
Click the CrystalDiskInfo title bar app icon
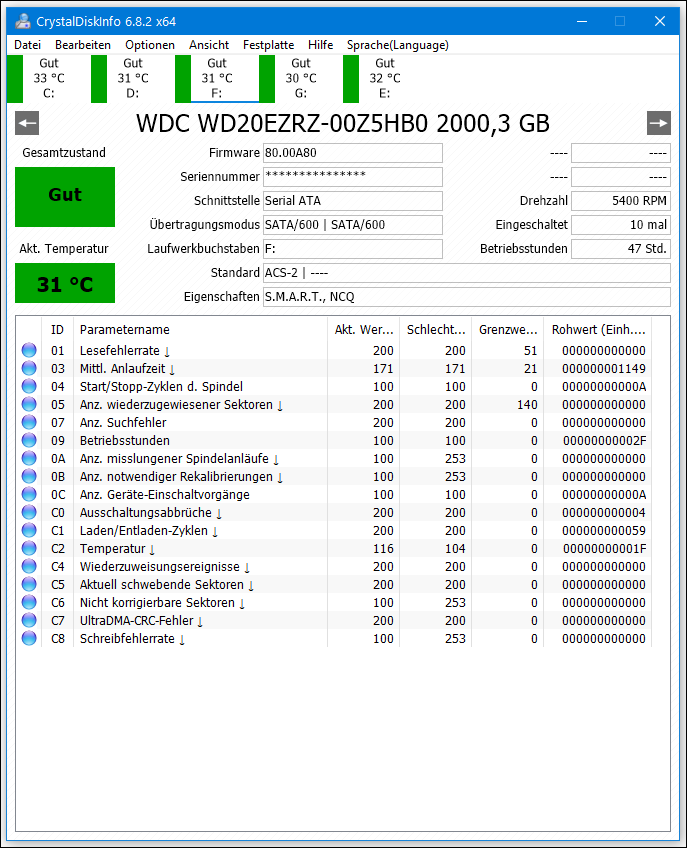pos(23,21)
